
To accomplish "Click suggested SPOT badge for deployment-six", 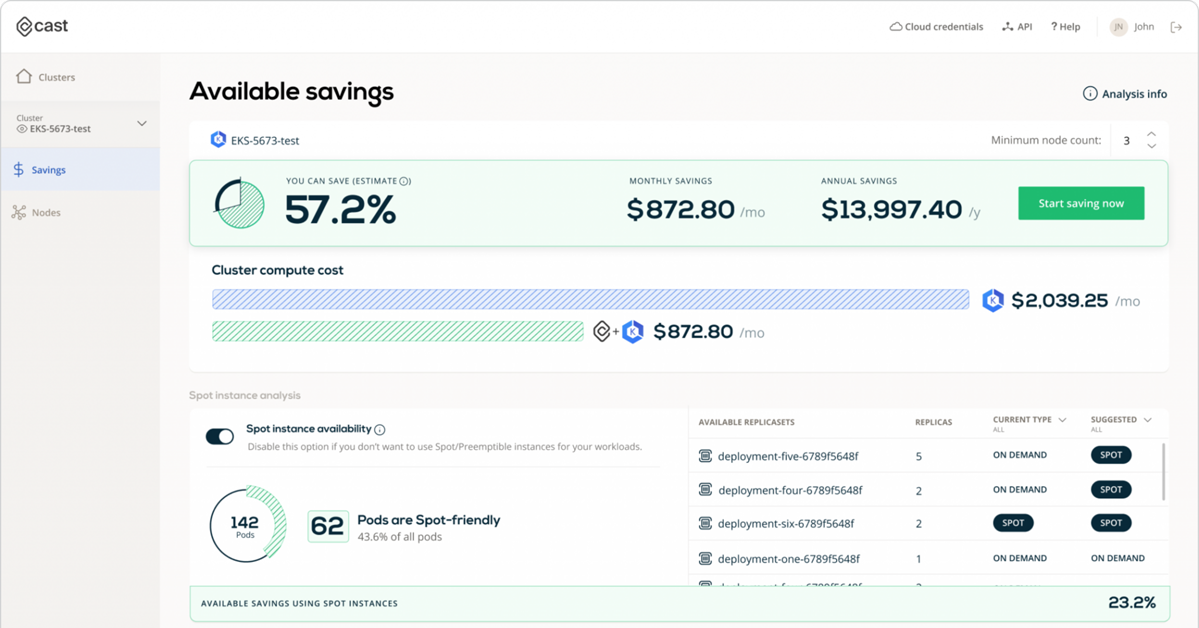I will pyautogui.click(x=1110, y=523).
